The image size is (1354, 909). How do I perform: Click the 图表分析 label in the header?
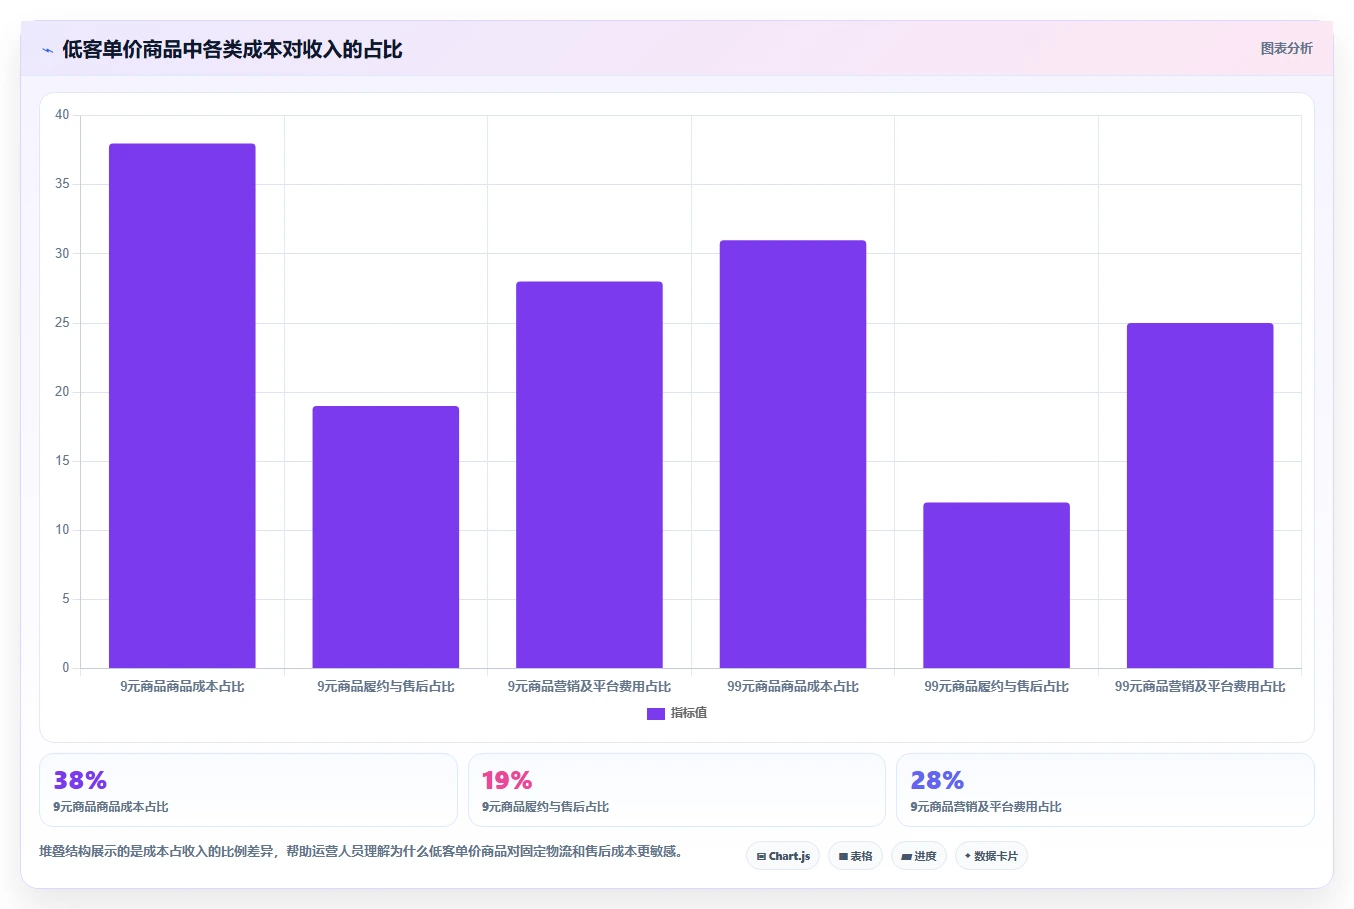tap(1286, 48)
